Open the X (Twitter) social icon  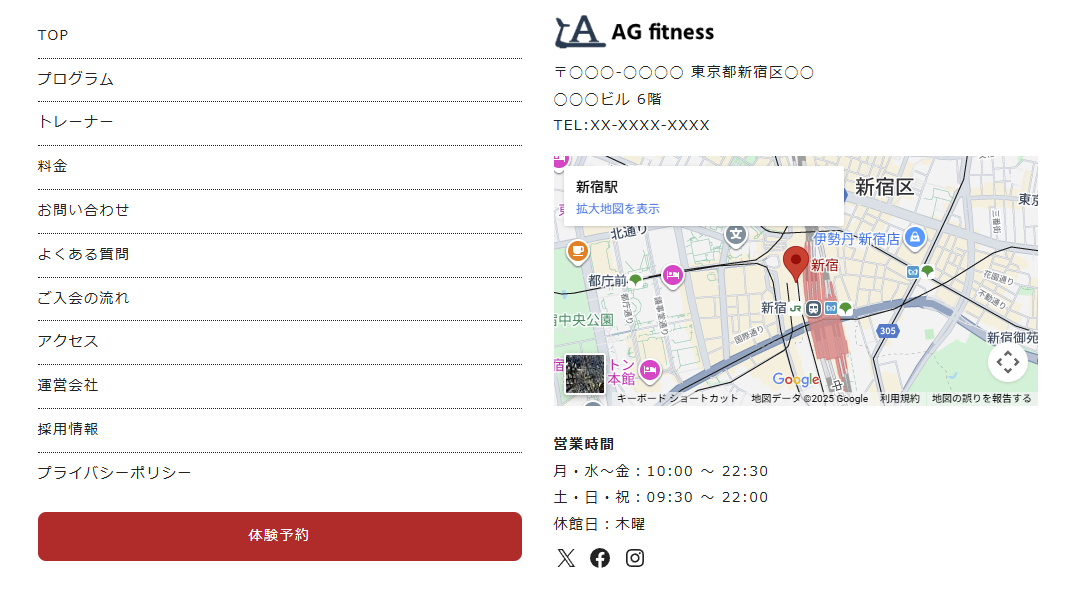pyautogui.click(x=566, y=558)
